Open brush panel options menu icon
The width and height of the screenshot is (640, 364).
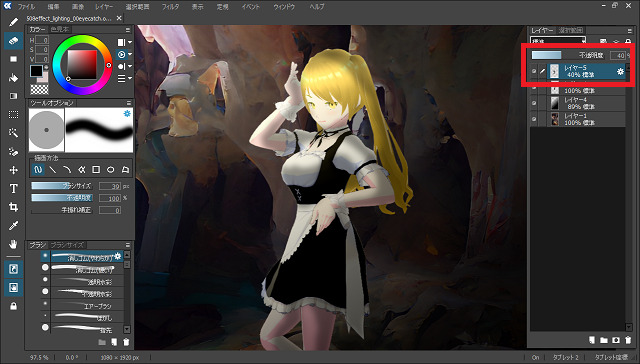128,245
